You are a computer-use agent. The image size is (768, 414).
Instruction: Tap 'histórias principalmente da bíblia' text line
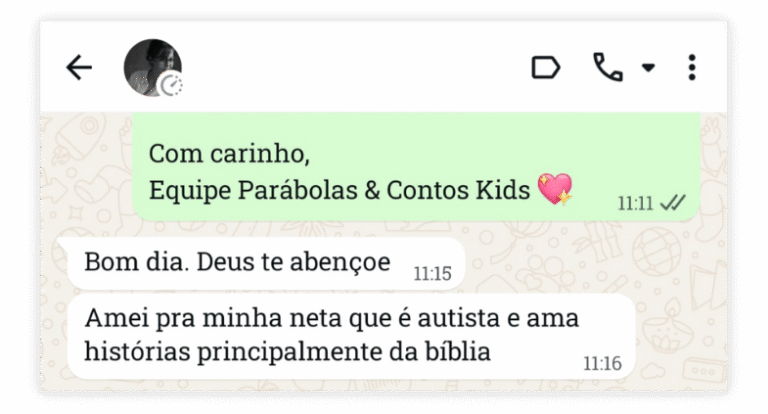[288, 351]
